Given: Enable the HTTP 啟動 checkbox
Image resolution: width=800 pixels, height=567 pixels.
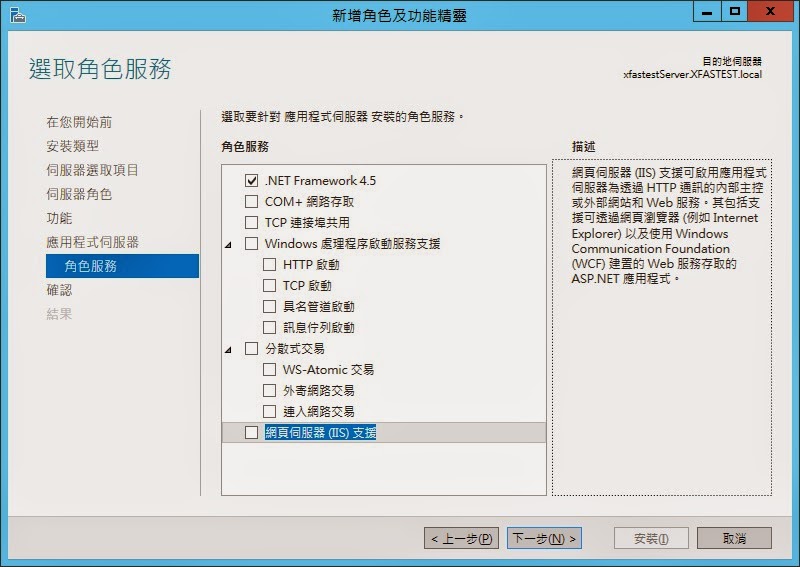Looking at the screenshot, I should tap(269, 264).
